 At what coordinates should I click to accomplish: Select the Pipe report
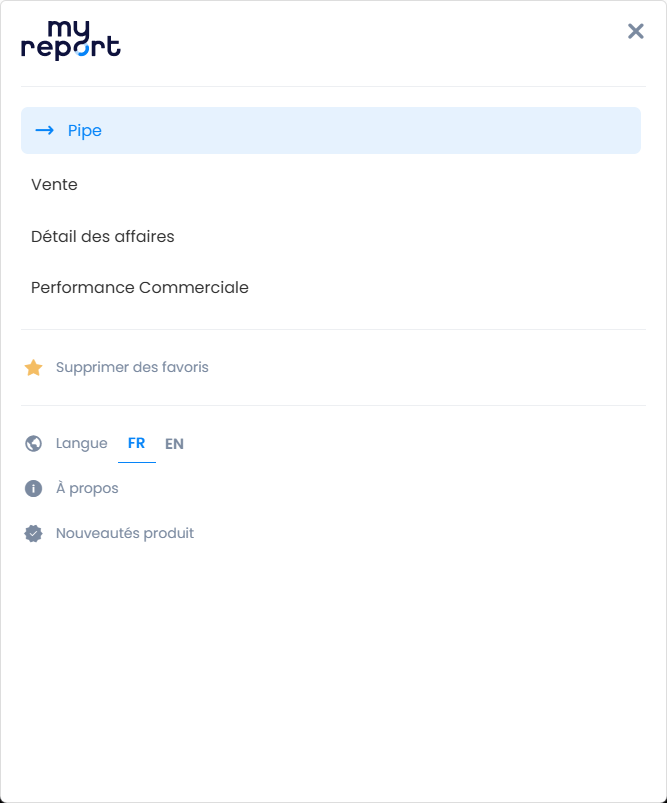85,130
